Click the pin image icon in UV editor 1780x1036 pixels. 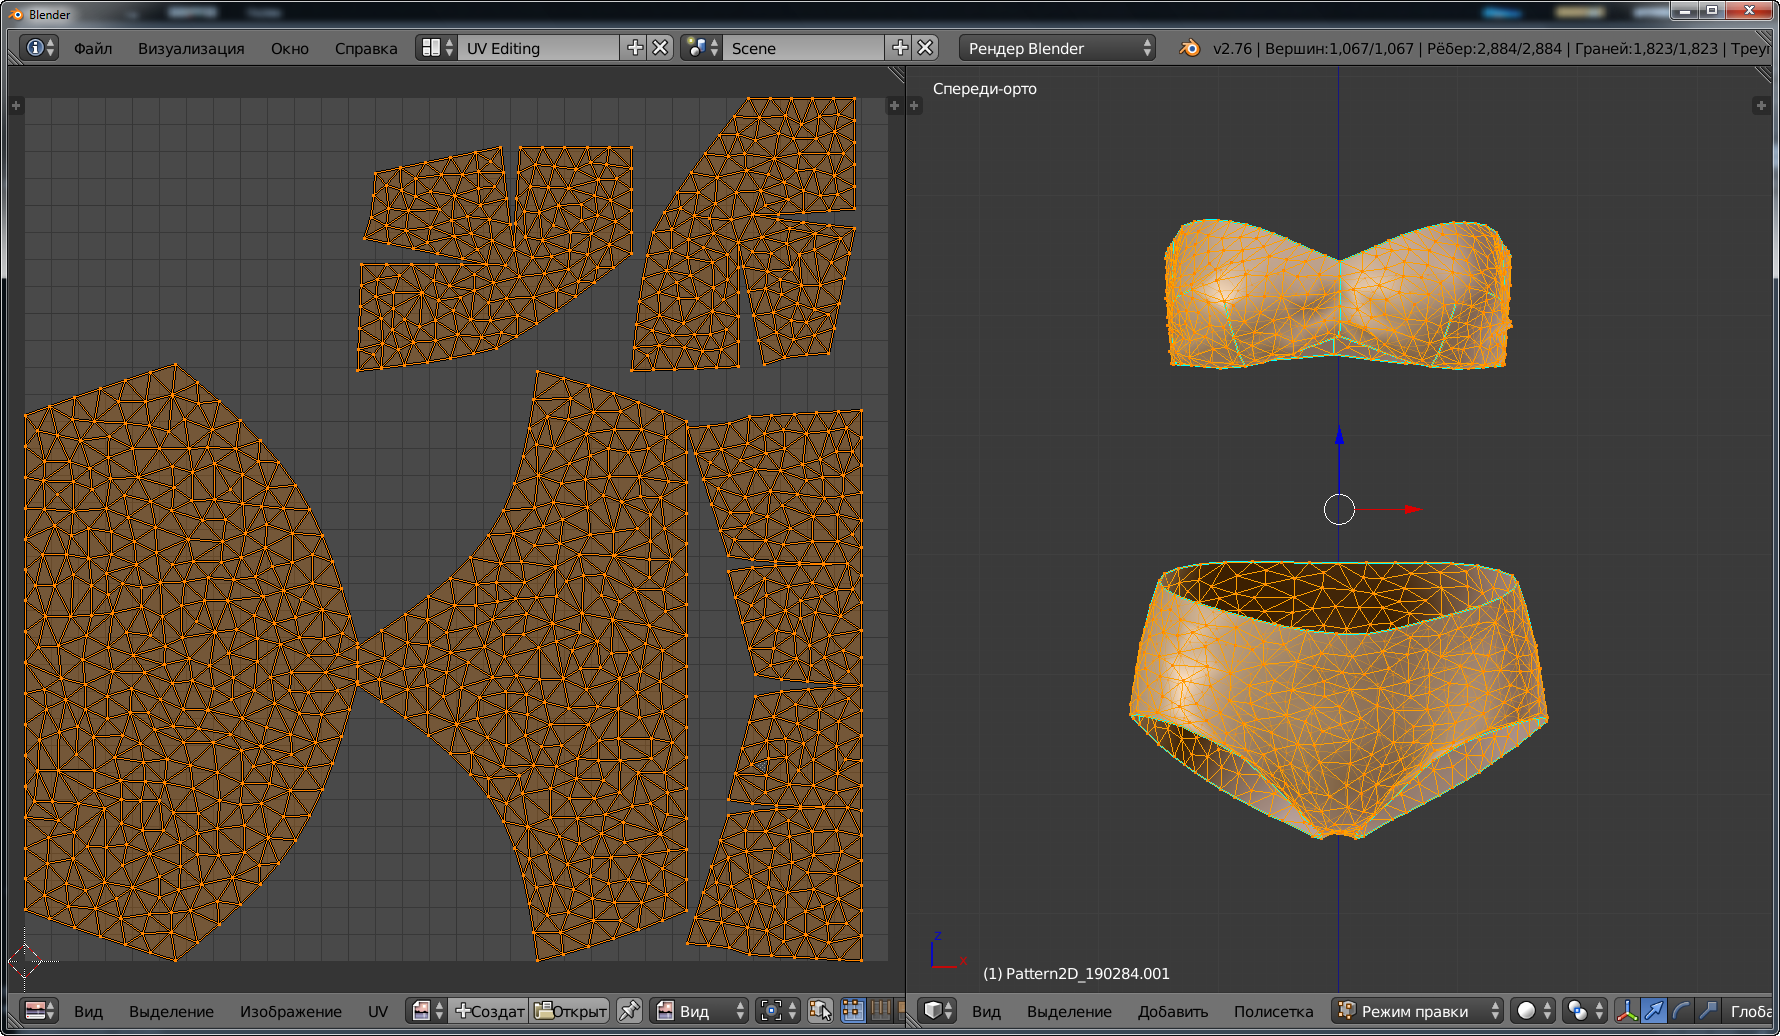pos(629,1011)
